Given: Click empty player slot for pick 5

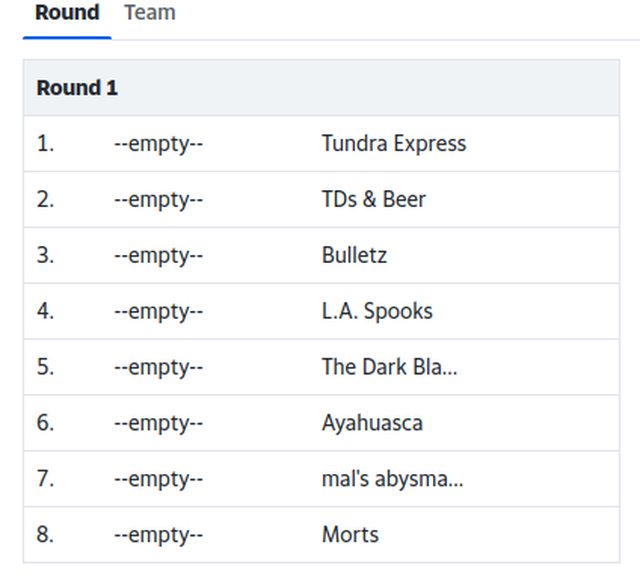Looking at the screenshot, I should (158, 367).
